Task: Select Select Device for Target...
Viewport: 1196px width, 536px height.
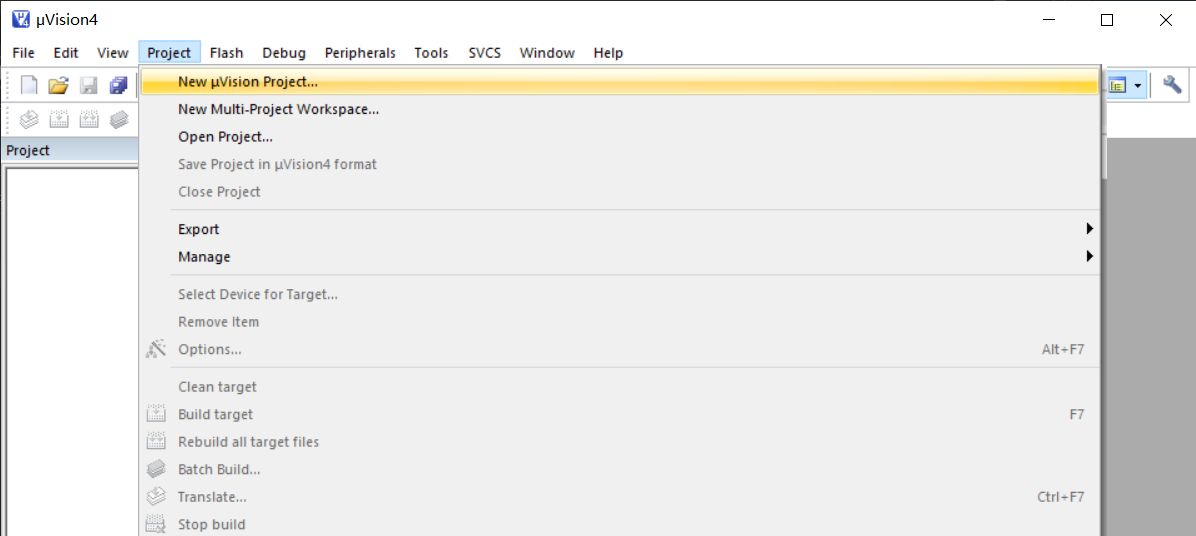Action: (619, 294)
